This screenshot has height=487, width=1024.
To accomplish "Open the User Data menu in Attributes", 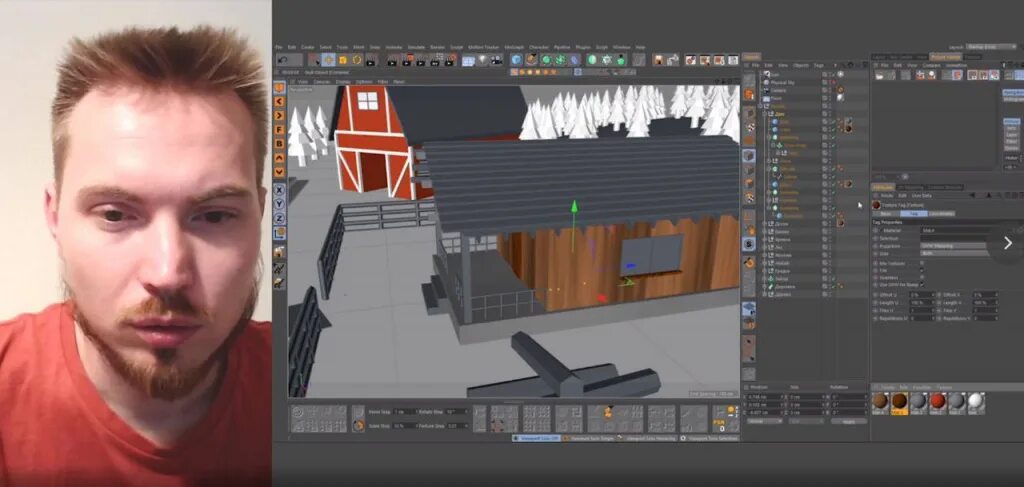I will (922, 196).
